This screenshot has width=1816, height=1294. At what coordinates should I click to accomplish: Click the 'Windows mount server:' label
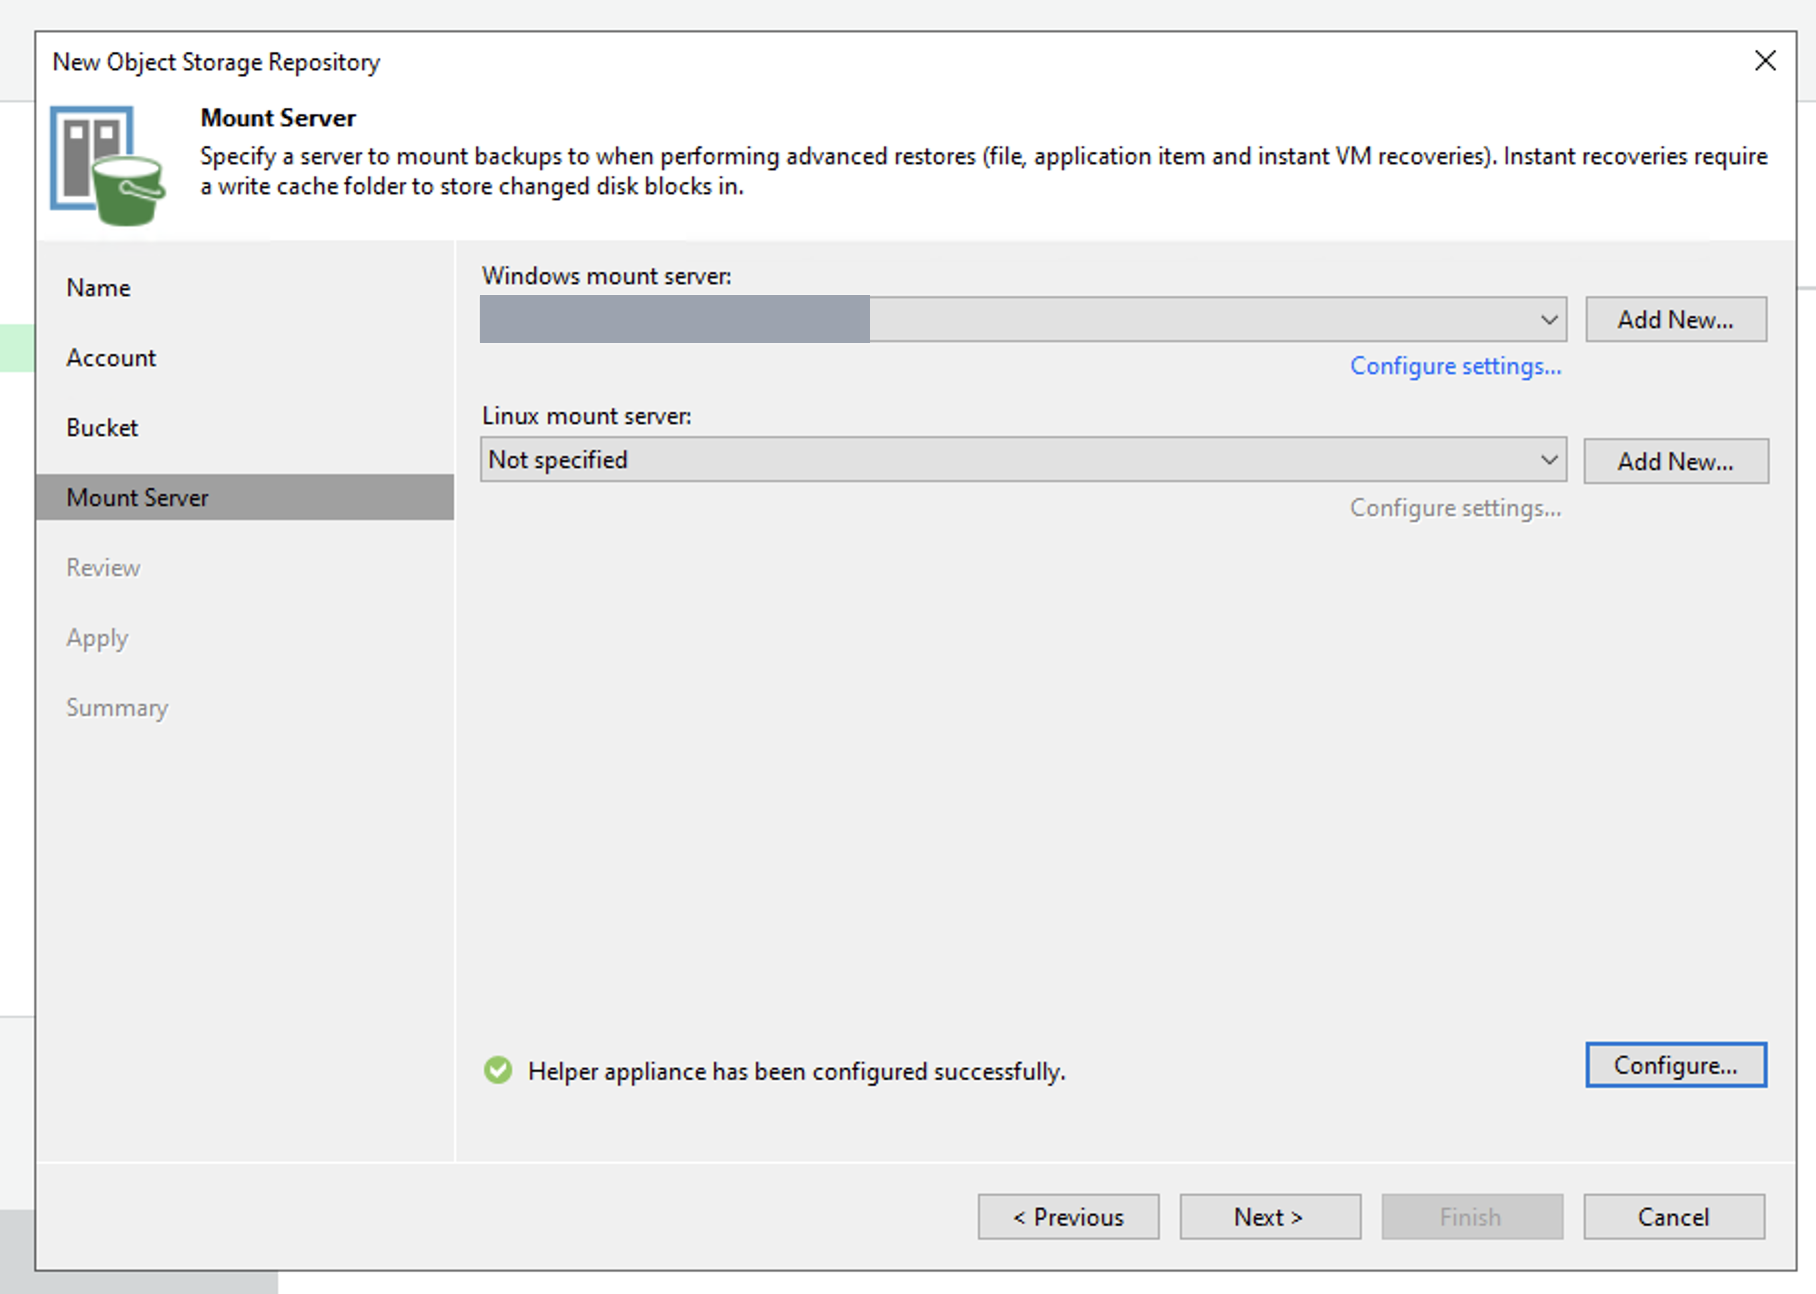click(607, 276)
